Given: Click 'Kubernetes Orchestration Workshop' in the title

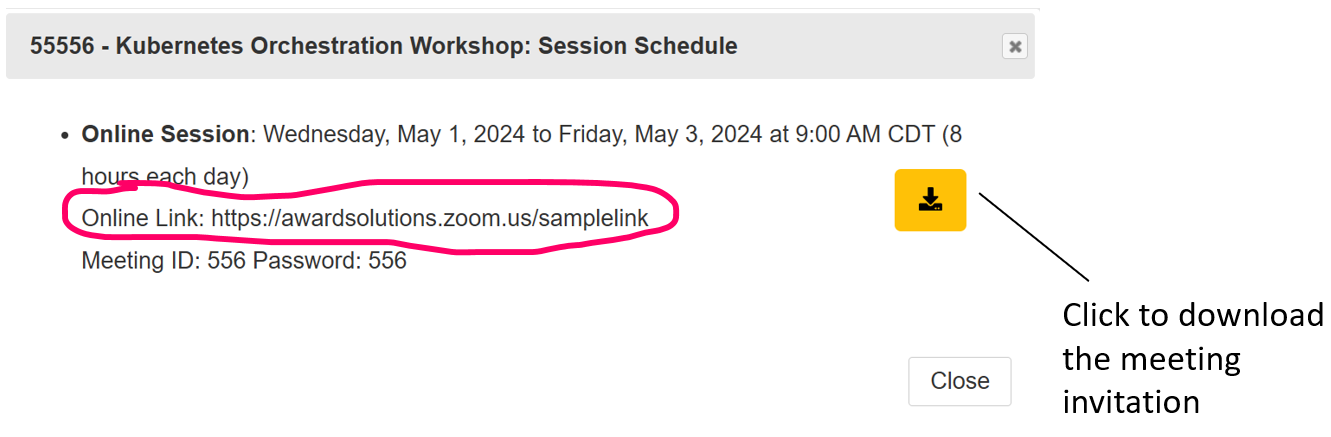Looking at the screenshot, I should coord(318,46).
